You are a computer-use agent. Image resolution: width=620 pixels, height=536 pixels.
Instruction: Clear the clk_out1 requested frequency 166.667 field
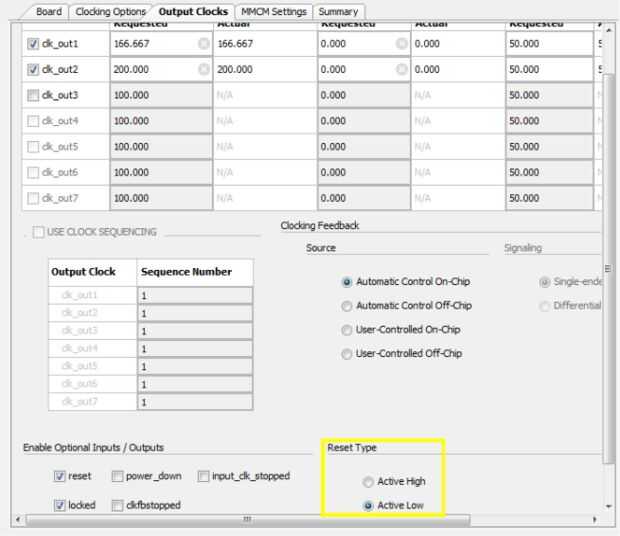204,43
